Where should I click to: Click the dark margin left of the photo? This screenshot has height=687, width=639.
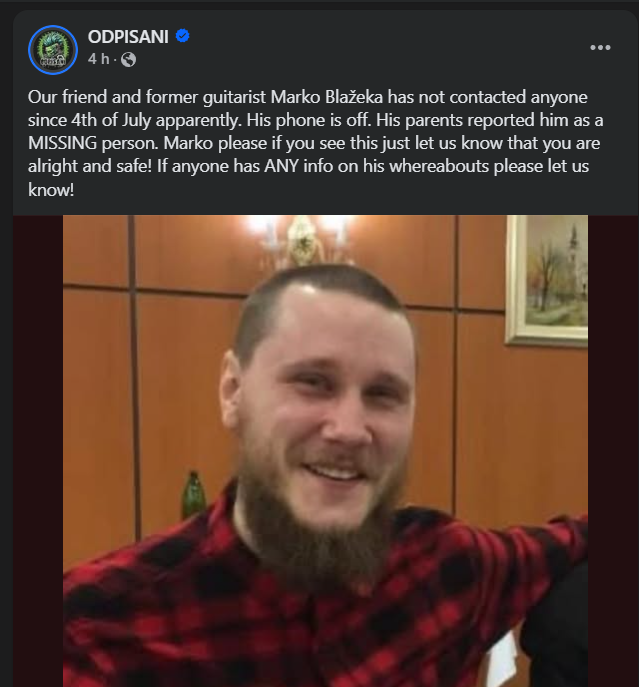pos(38,451)
